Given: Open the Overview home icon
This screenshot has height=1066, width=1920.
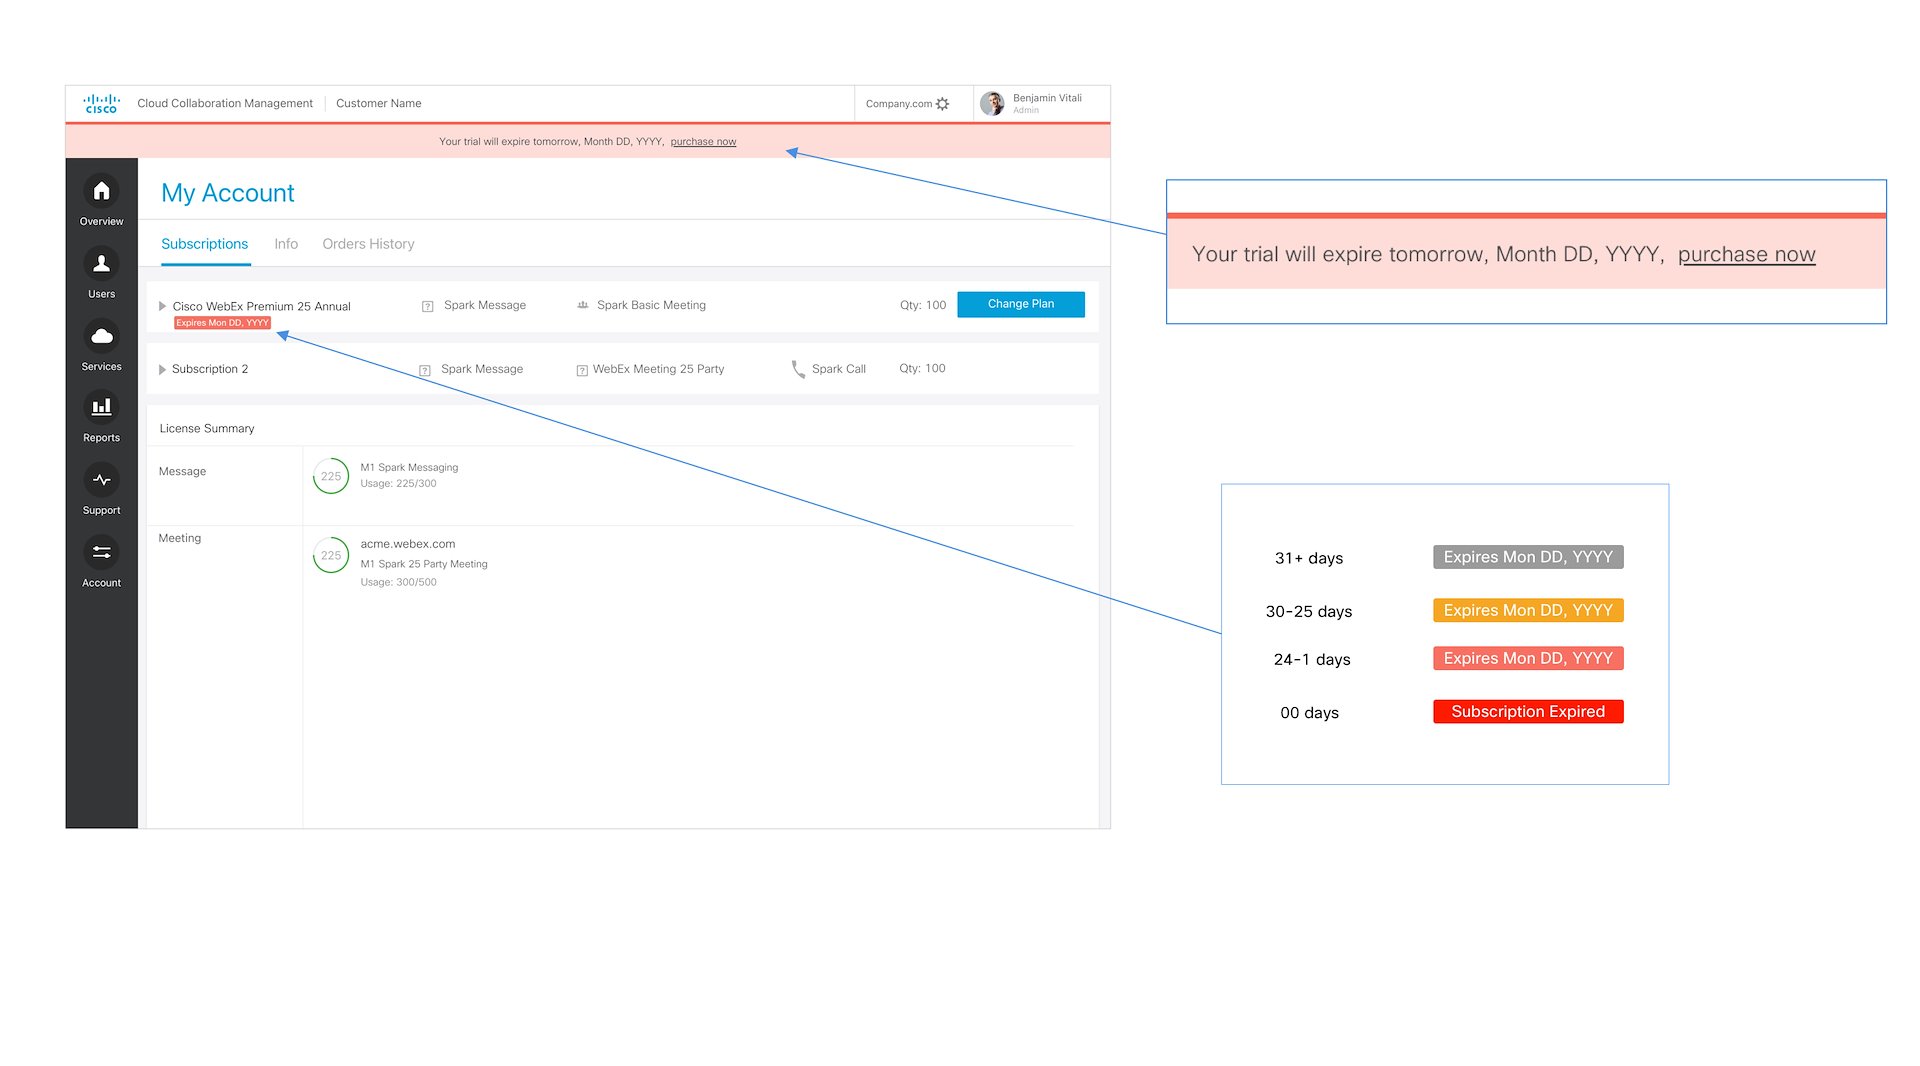Looking at the screenshot, I should pos(101,191).
